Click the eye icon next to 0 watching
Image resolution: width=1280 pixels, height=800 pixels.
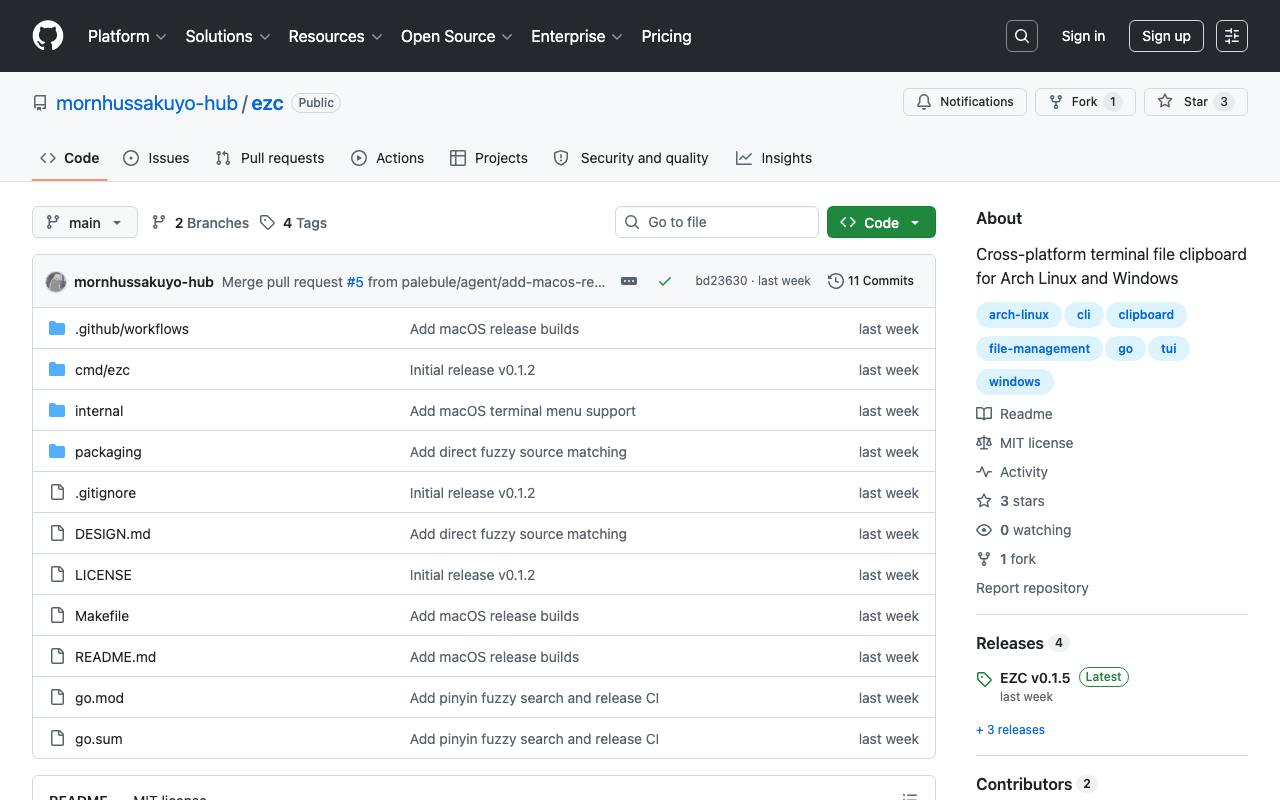pos(984,530)
